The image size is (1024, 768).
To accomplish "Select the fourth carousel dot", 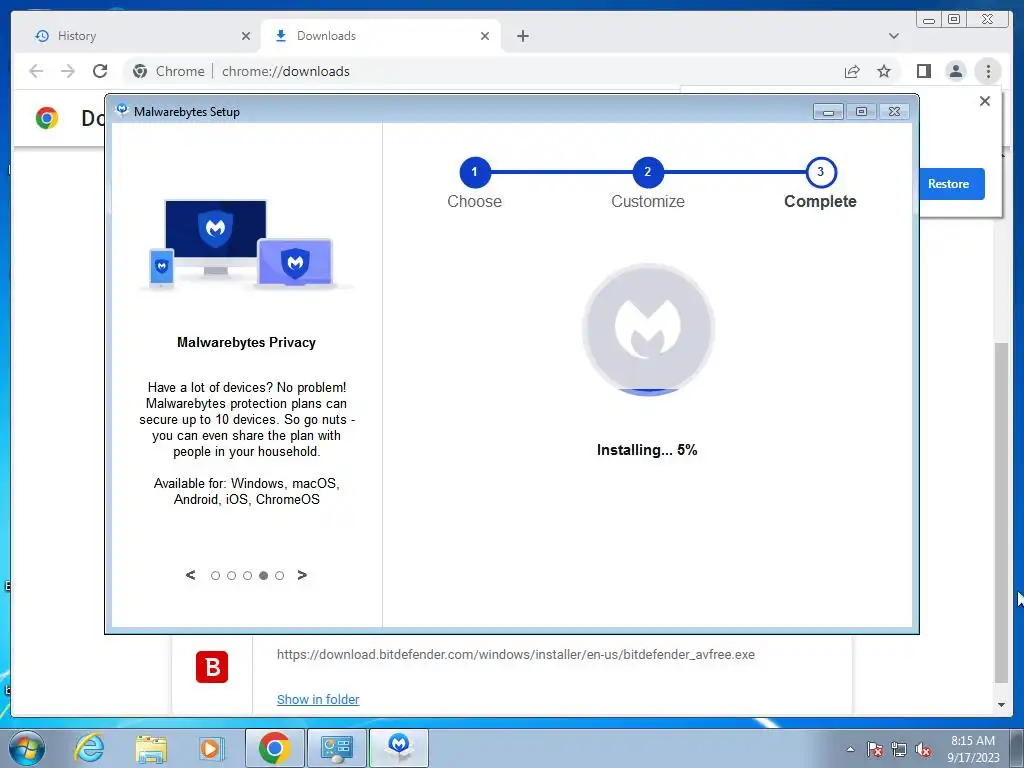I will [x=263, y=575].
